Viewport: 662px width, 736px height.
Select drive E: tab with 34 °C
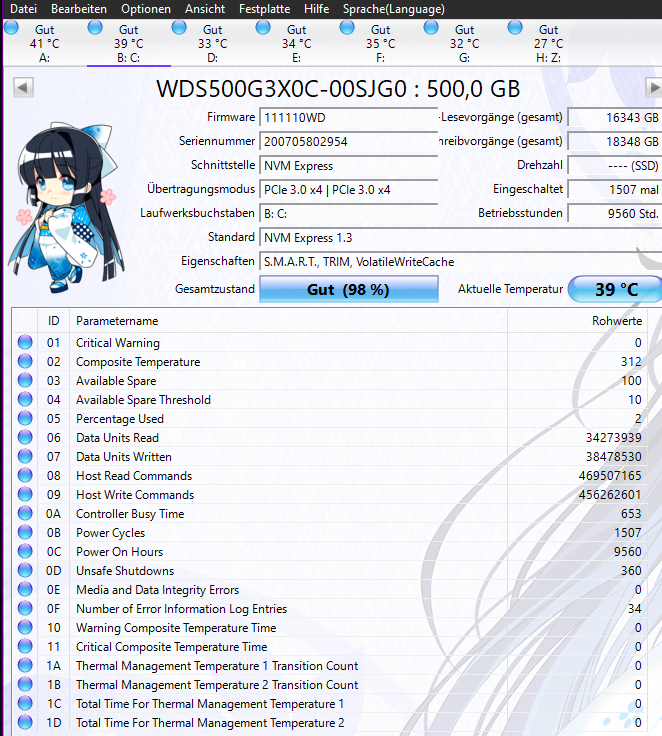tap(297, 43)
